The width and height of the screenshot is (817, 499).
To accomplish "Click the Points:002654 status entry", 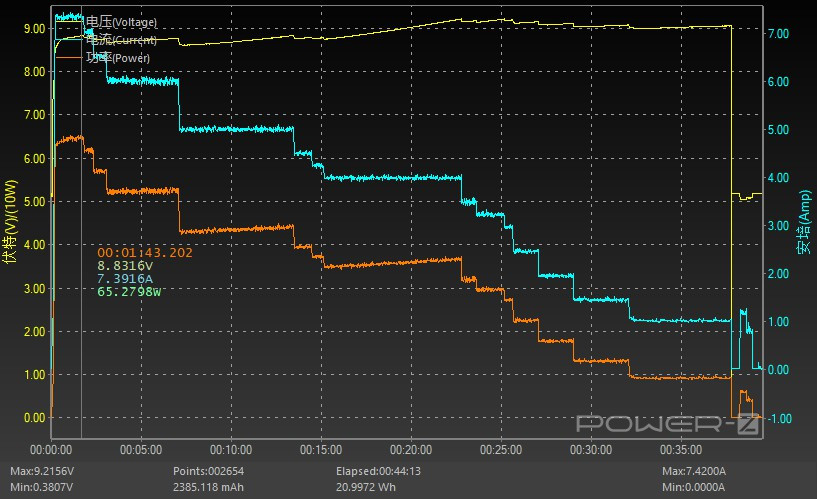I will 208,471.
